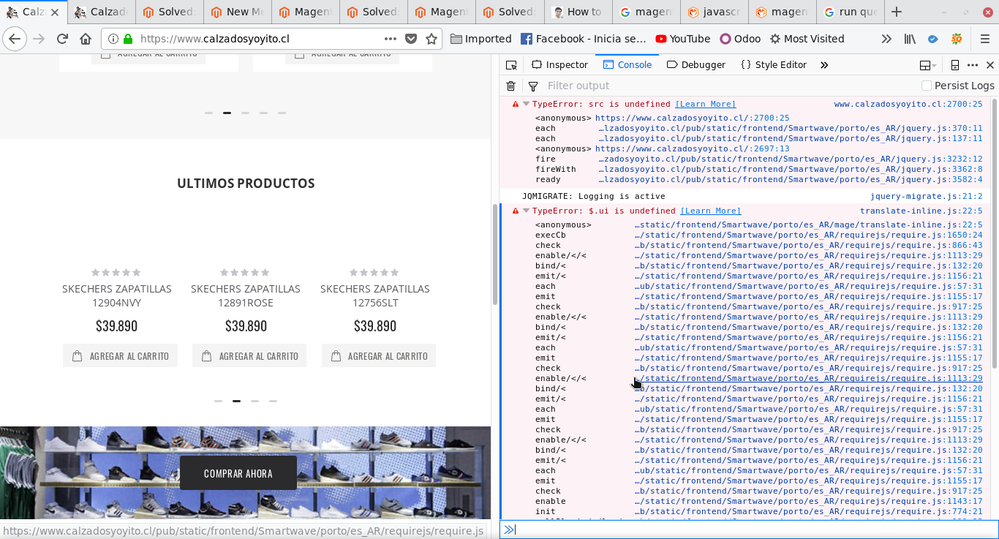This screenshot has width=999, height=539.
Task: Click the COMPRAR AHORA button
Action: (x=238, y=473)
